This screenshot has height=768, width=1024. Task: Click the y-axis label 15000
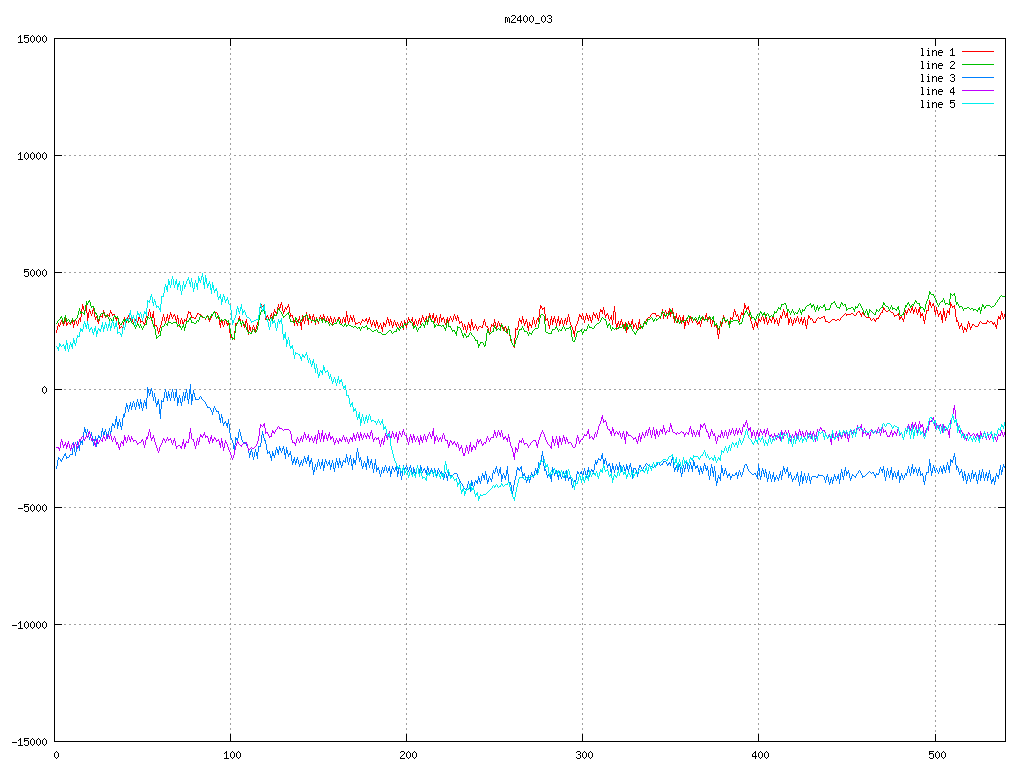coord(32,39)
